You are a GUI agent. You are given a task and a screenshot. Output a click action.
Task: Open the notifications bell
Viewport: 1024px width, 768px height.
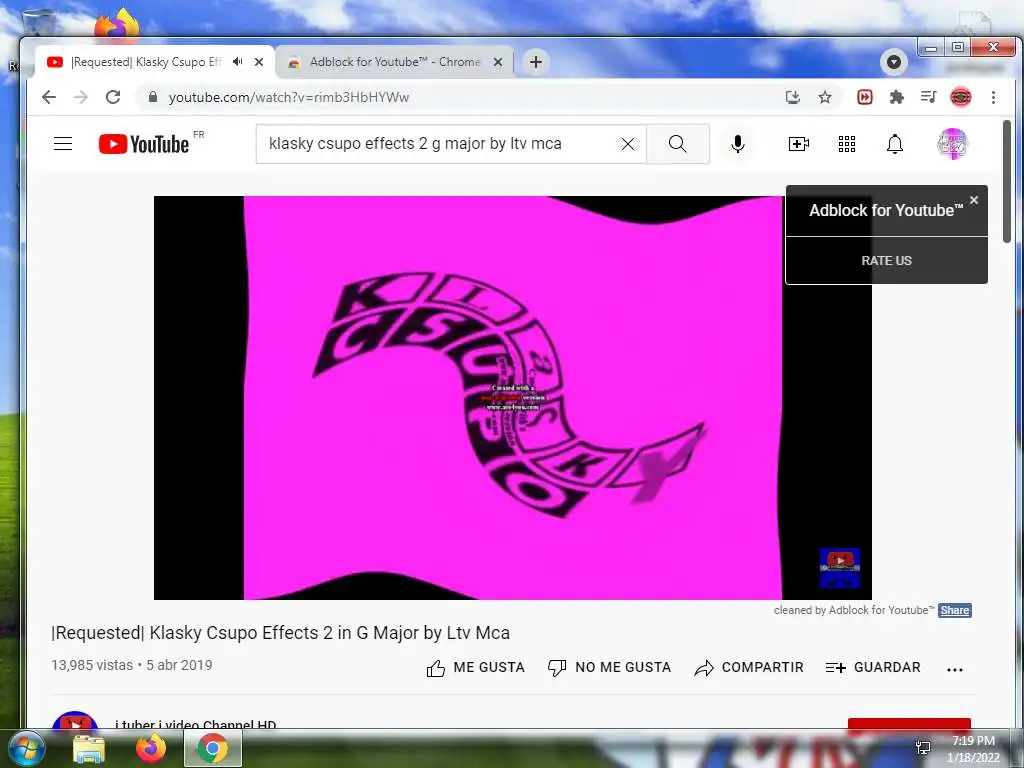pyautogui.click(x=895, y=144)
